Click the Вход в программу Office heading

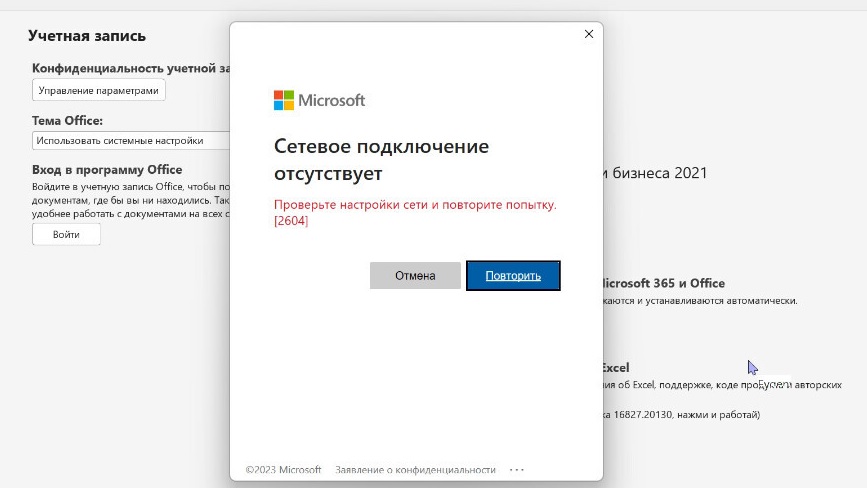click(x=107, y=170)
